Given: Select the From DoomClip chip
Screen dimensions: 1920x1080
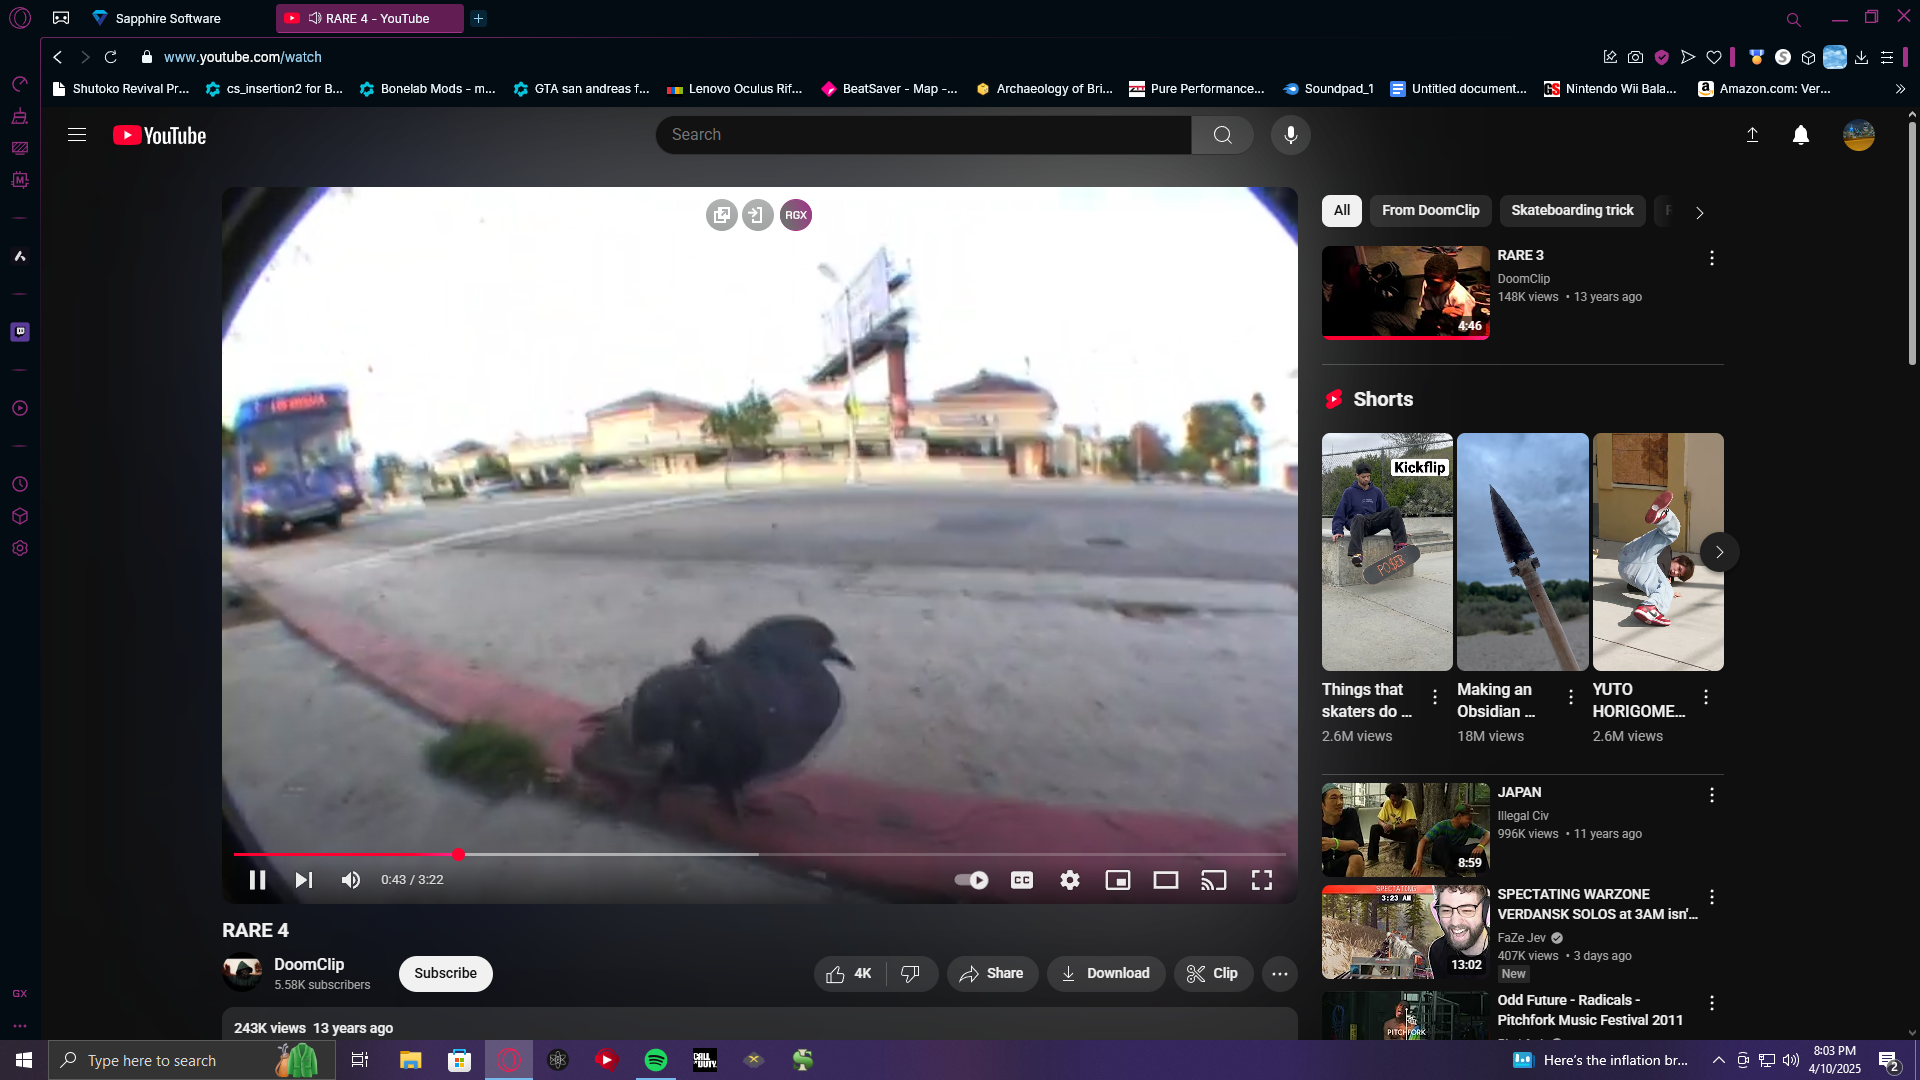Looking at the screenshot, I should click(x=1430, y=210).
